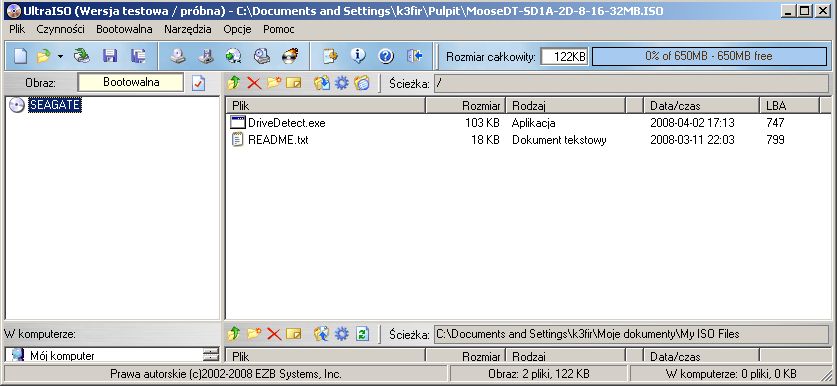Click the New folder icon in image toolbar
Screen dimensions: 837x386
274,83
